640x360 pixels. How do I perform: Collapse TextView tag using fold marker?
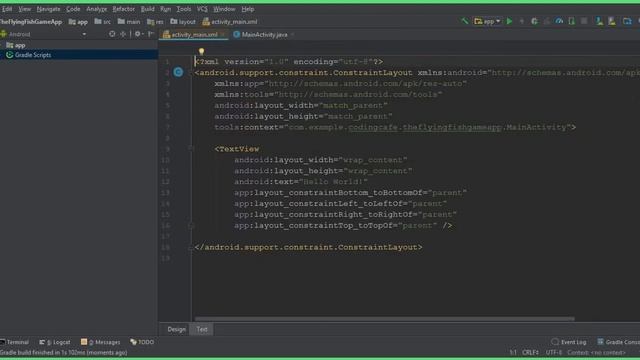(191, 149)
